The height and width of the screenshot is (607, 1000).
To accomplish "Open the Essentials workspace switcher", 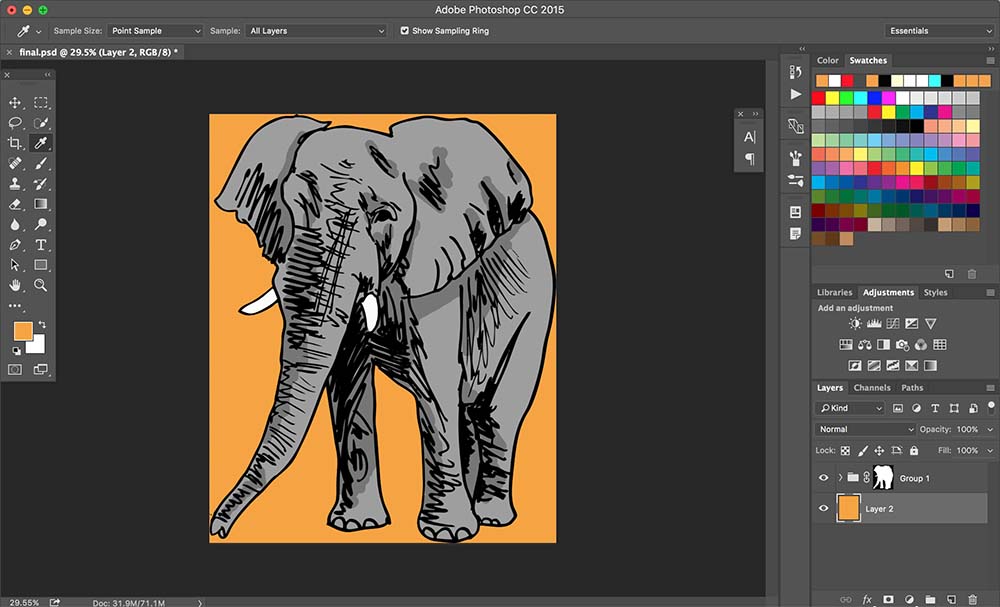I will [939, 31].
